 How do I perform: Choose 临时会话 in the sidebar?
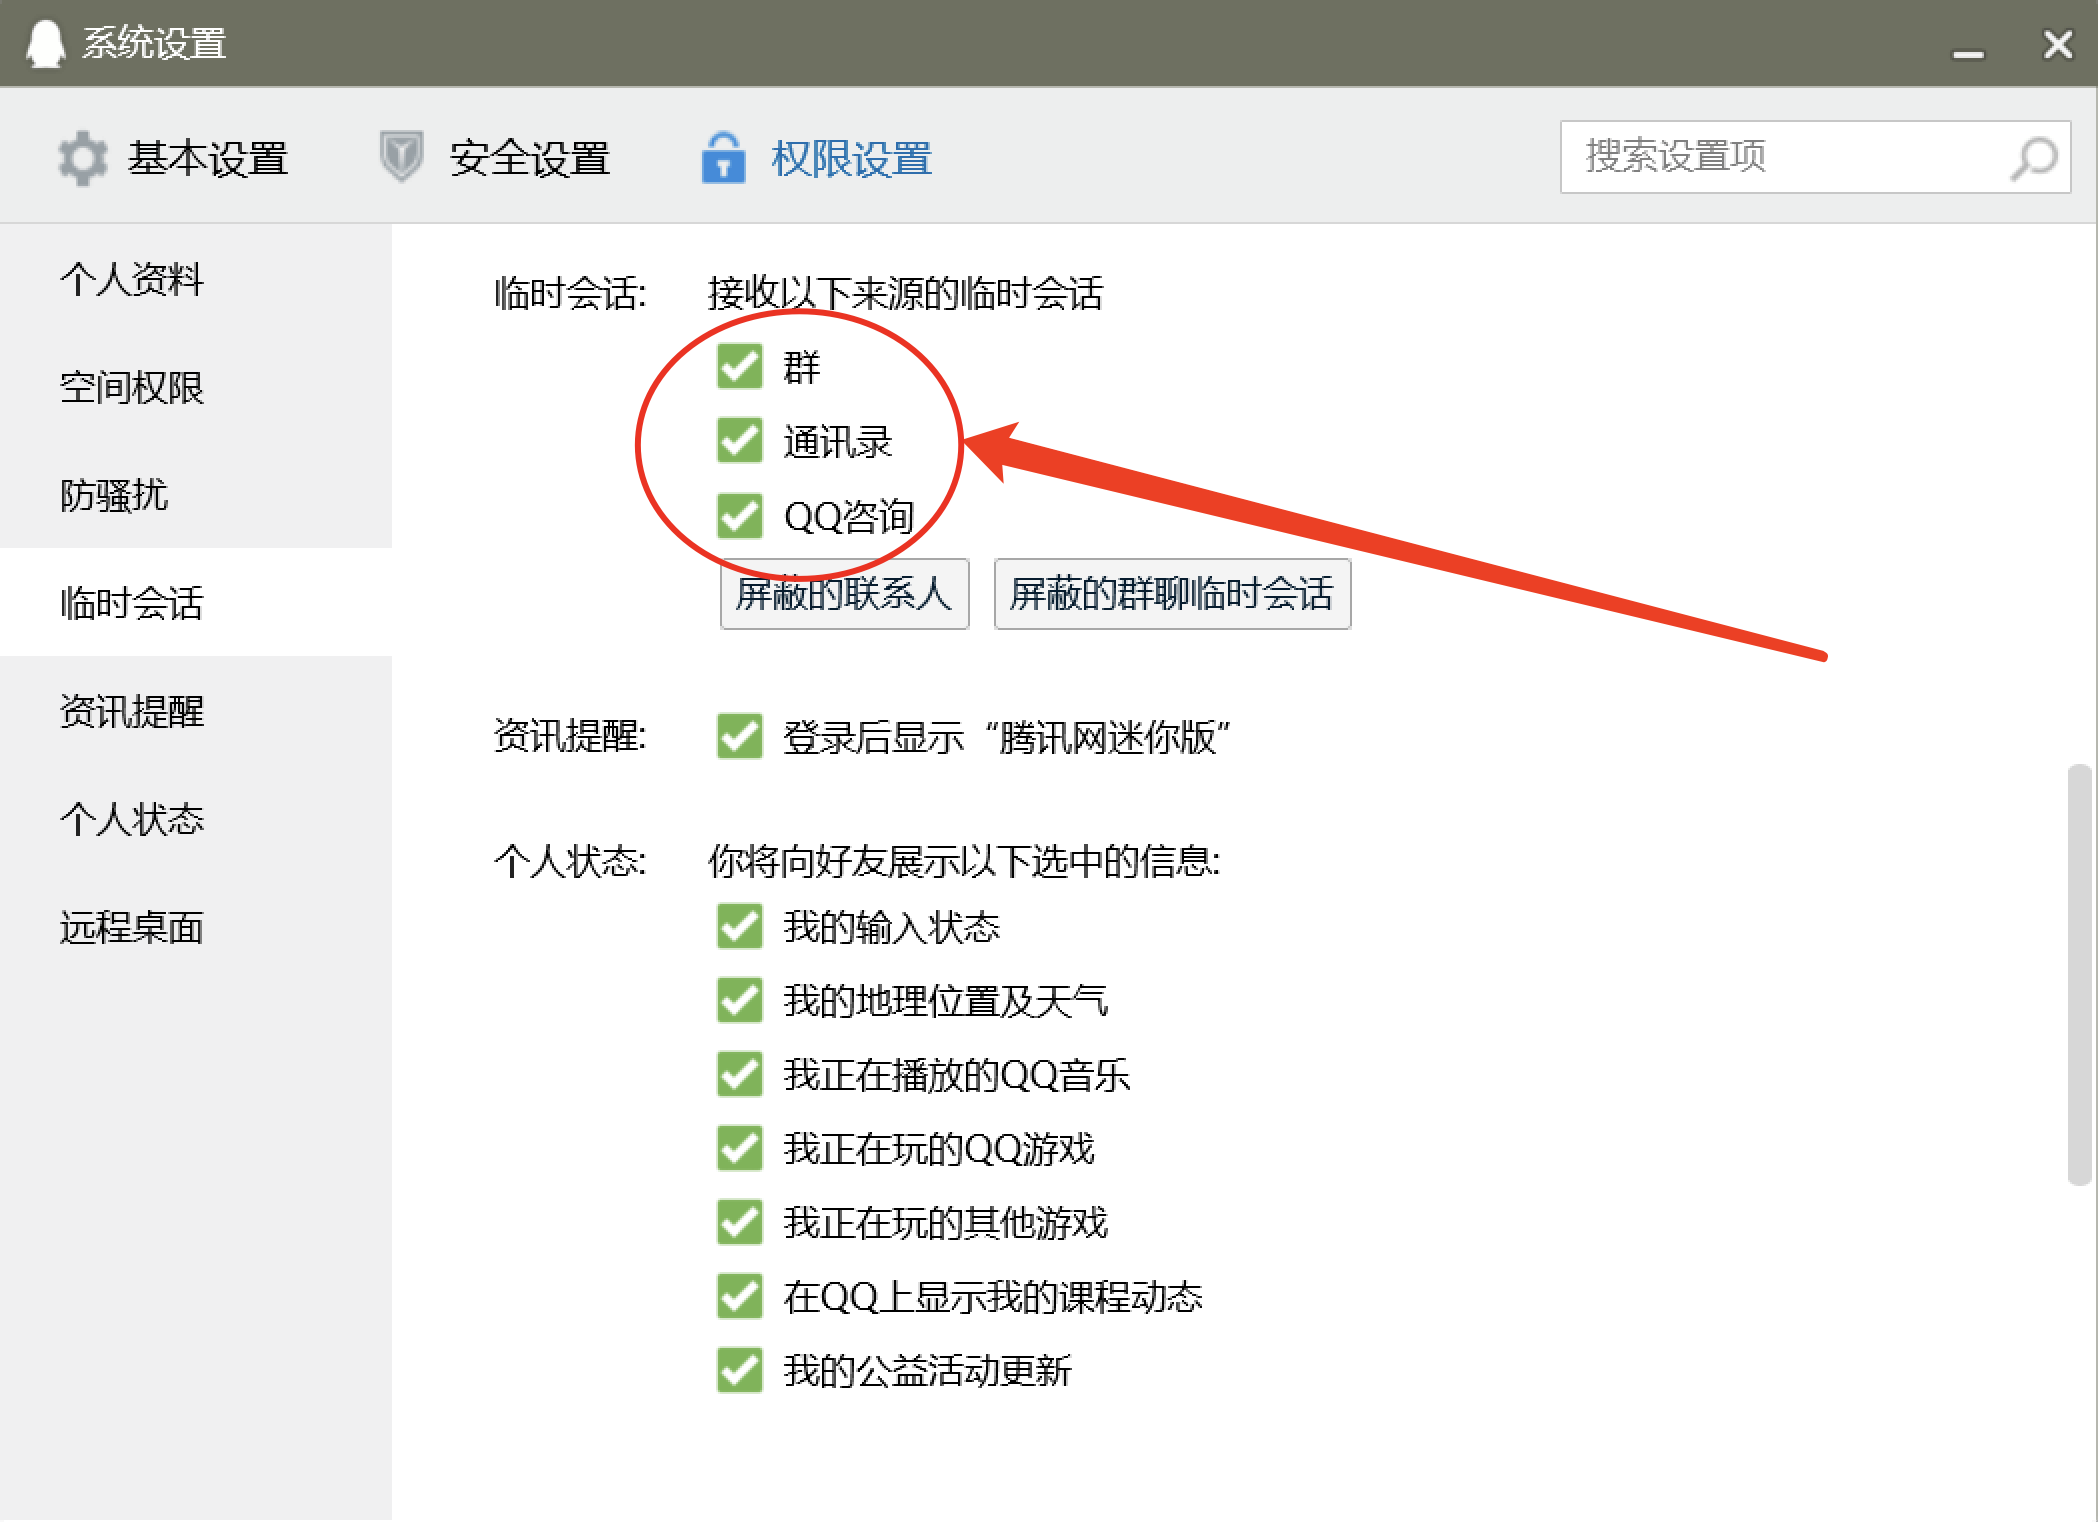196,602
